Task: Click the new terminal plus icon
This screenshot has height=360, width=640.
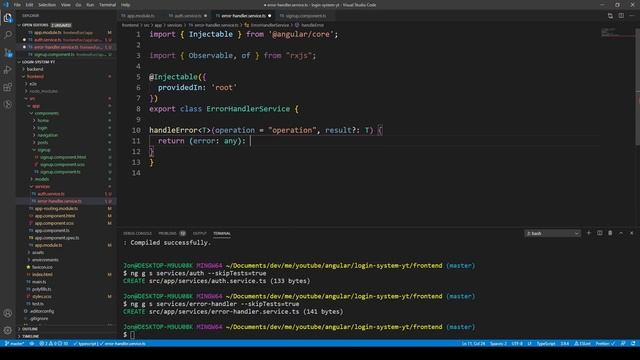Action: (x=589, y=233)
